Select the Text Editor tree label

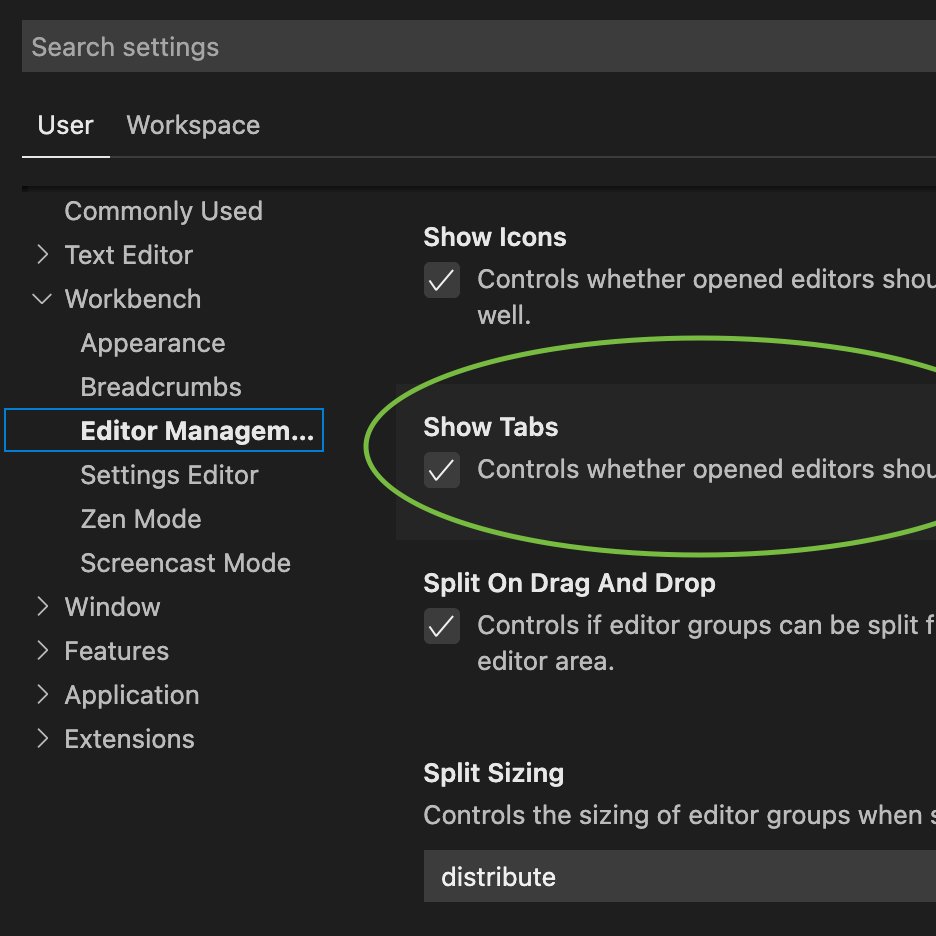[x=128, y=255]
